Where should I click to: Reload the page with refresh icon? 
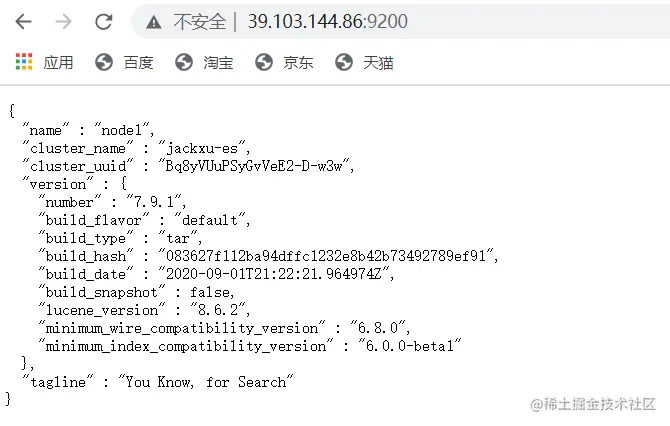(x=103, y=21)
